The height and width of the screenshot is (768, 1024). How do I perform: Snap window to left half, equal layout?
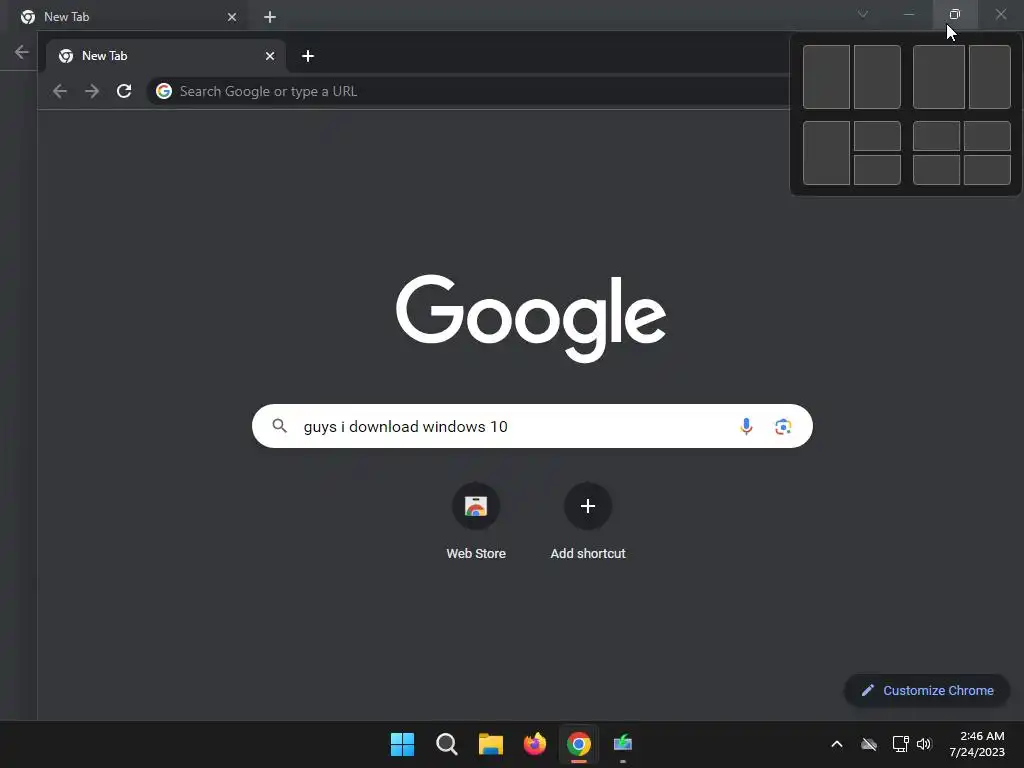(x=826, y=77)
